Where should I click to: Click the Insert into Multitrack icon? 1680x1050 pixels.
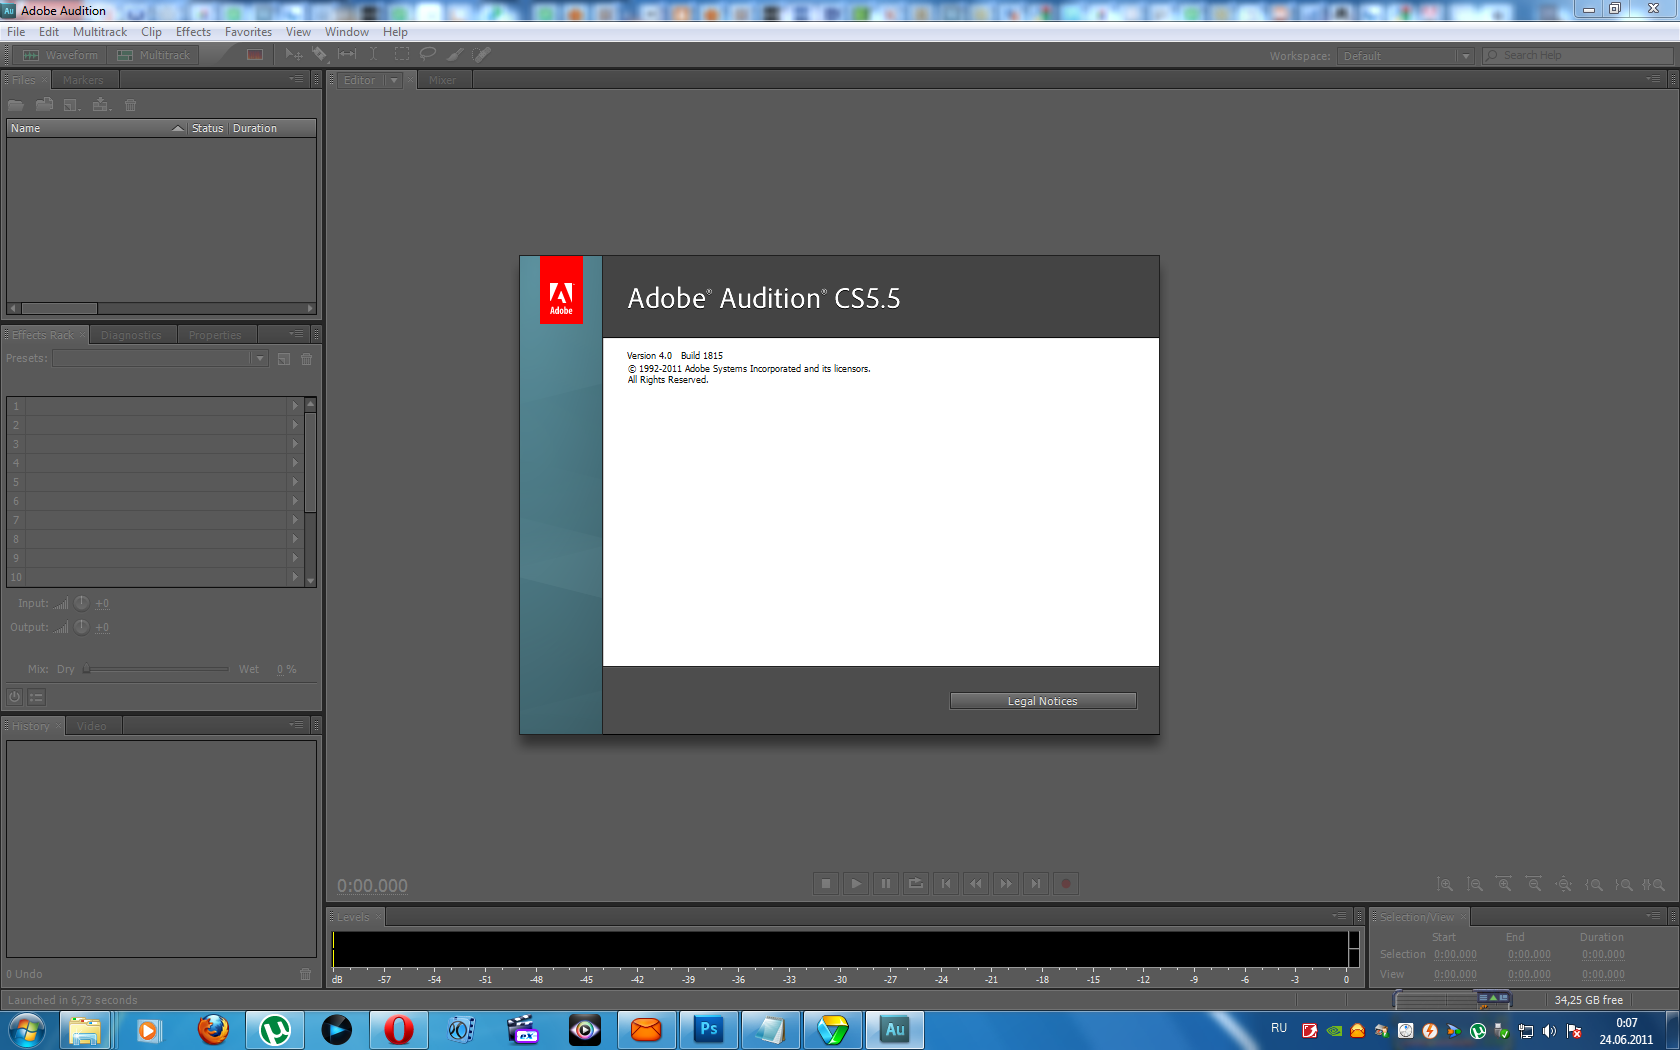[101, 105]
